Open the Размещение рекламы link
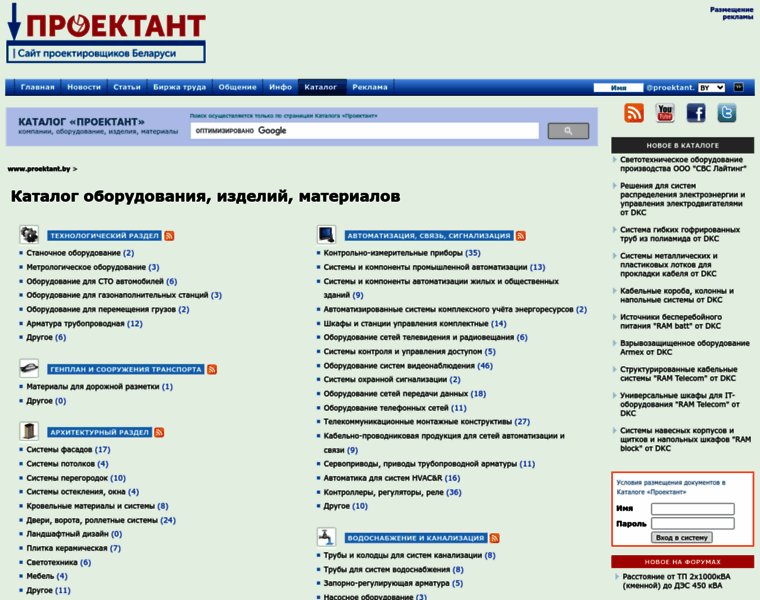The image size is (760, 600). tap(731, 13)
